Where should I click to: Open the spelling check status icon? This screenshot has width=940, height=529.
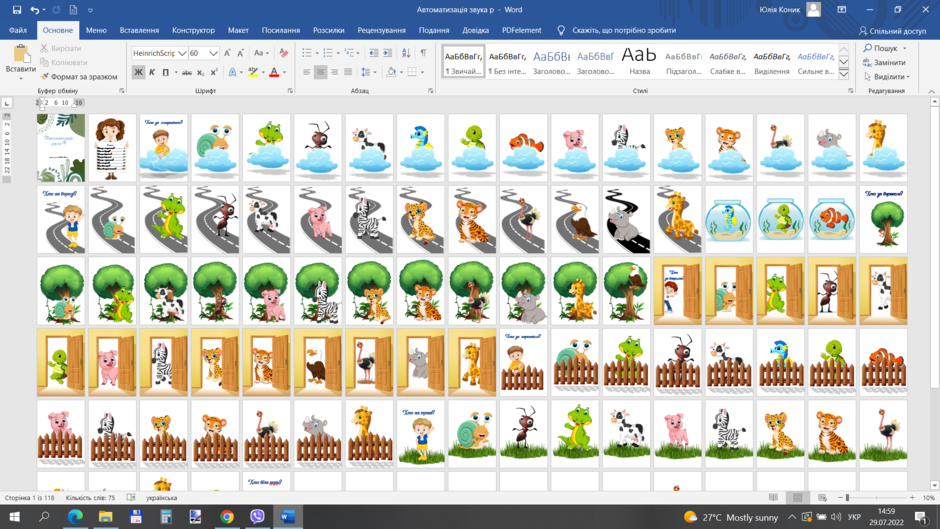[x=131, y=497]
